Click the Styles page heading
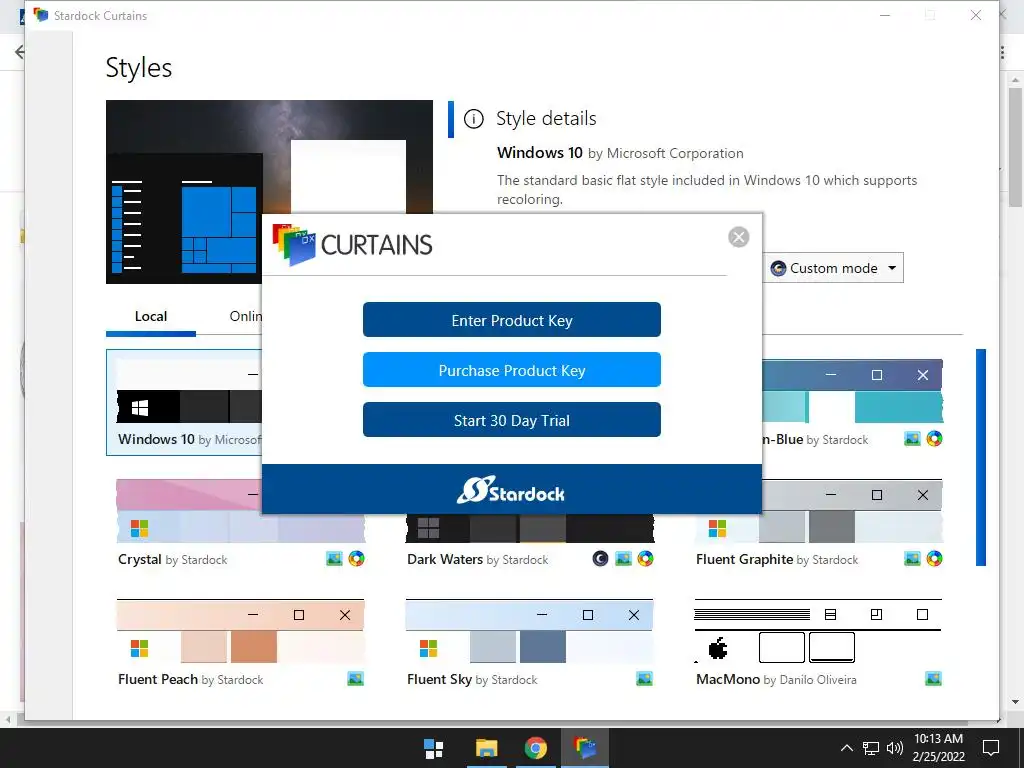 tap(138, 68)
